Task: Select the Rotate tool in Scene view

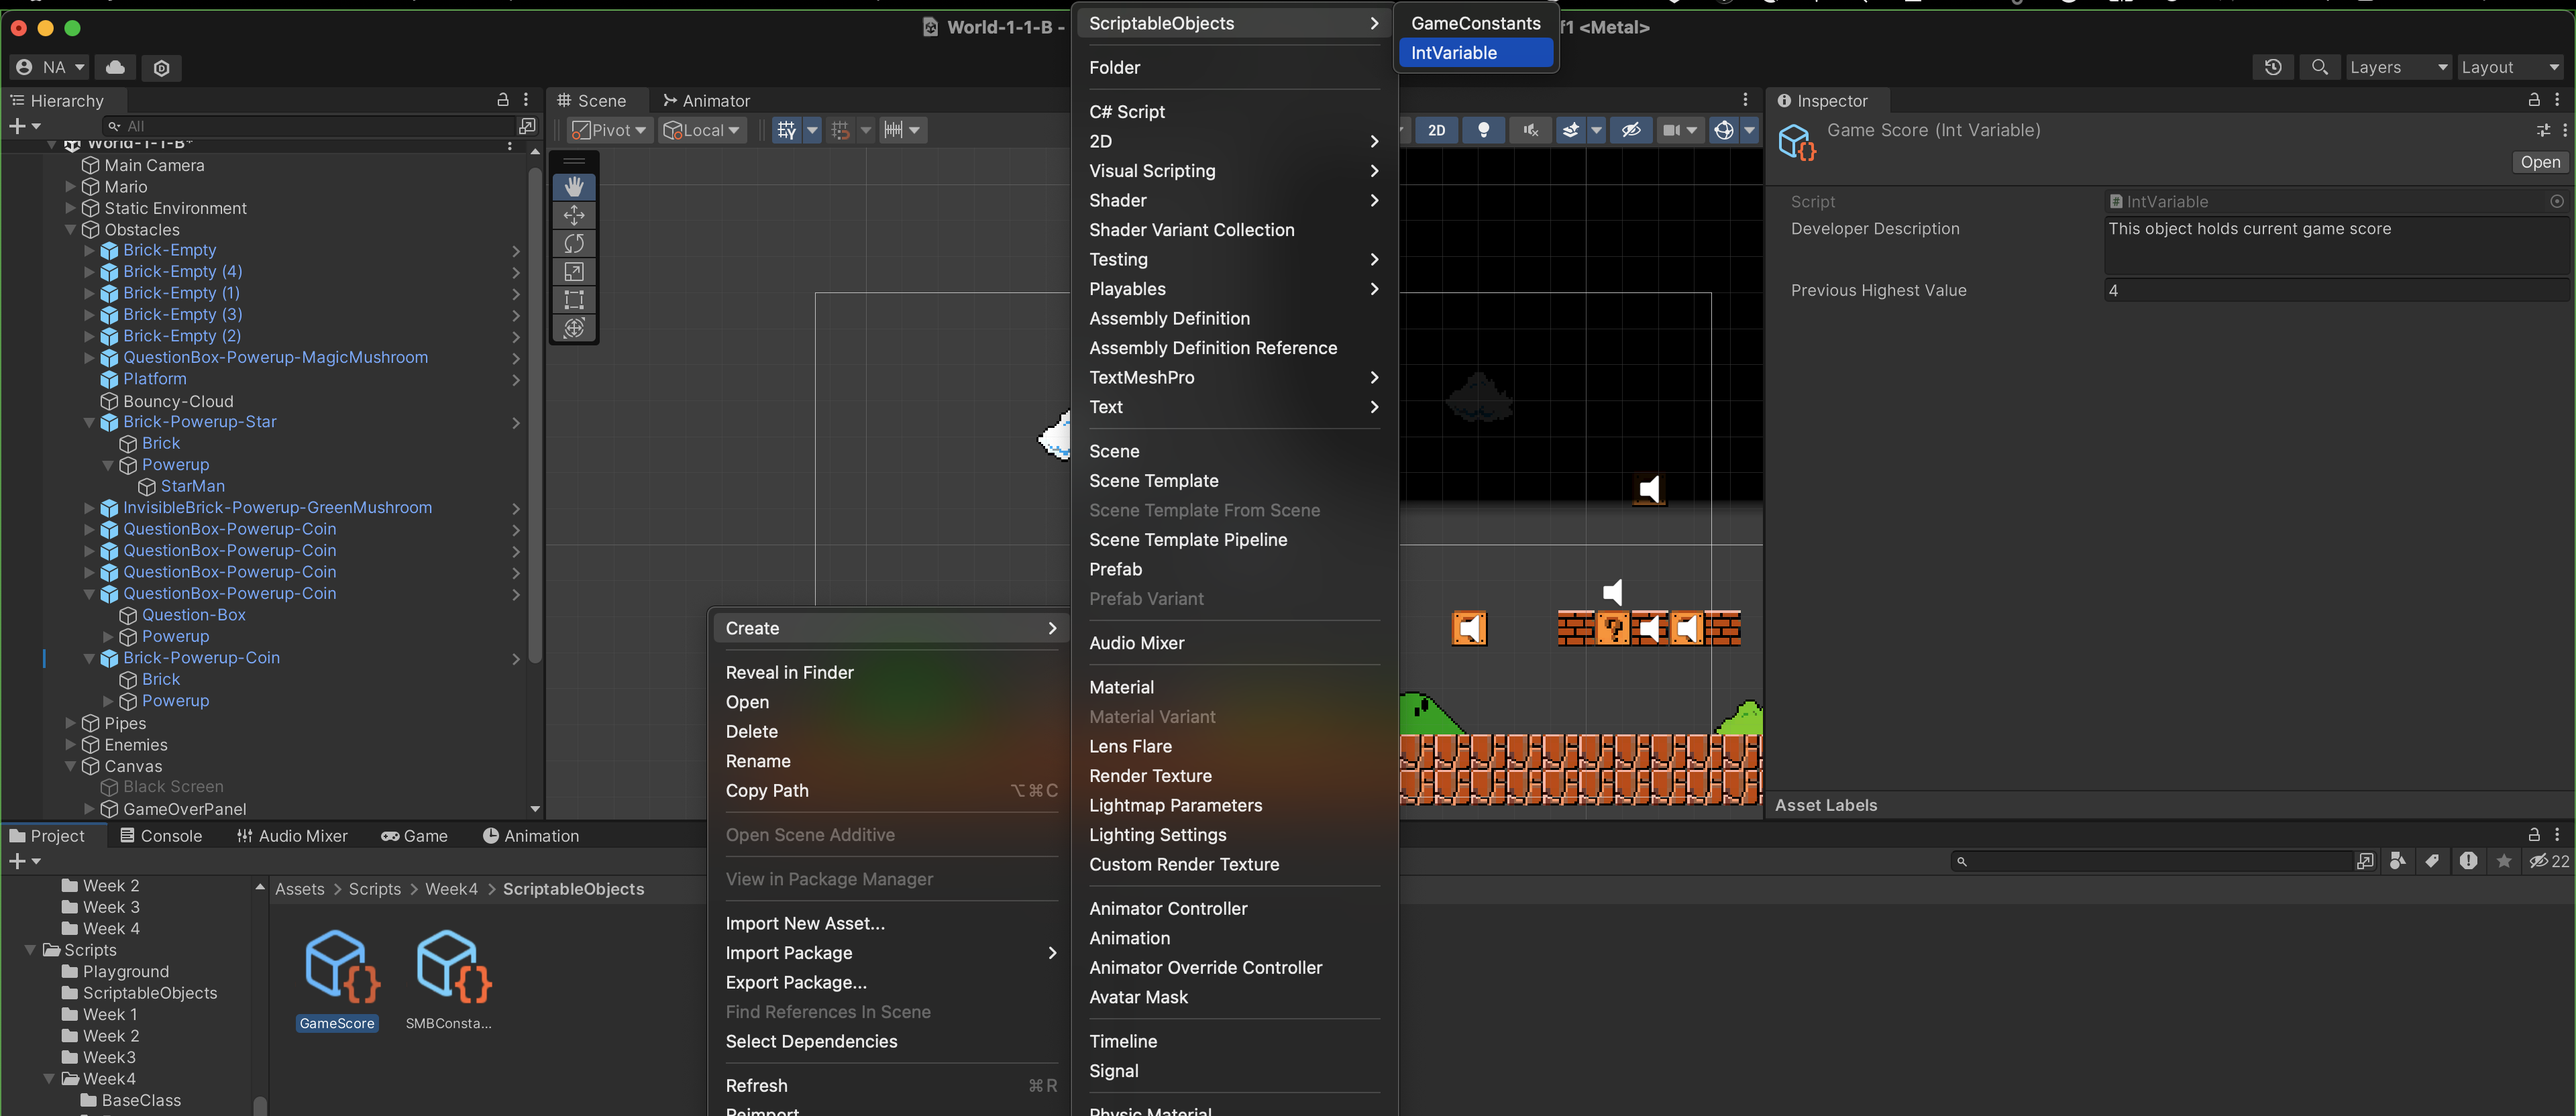Action: [x=574, y=243]
